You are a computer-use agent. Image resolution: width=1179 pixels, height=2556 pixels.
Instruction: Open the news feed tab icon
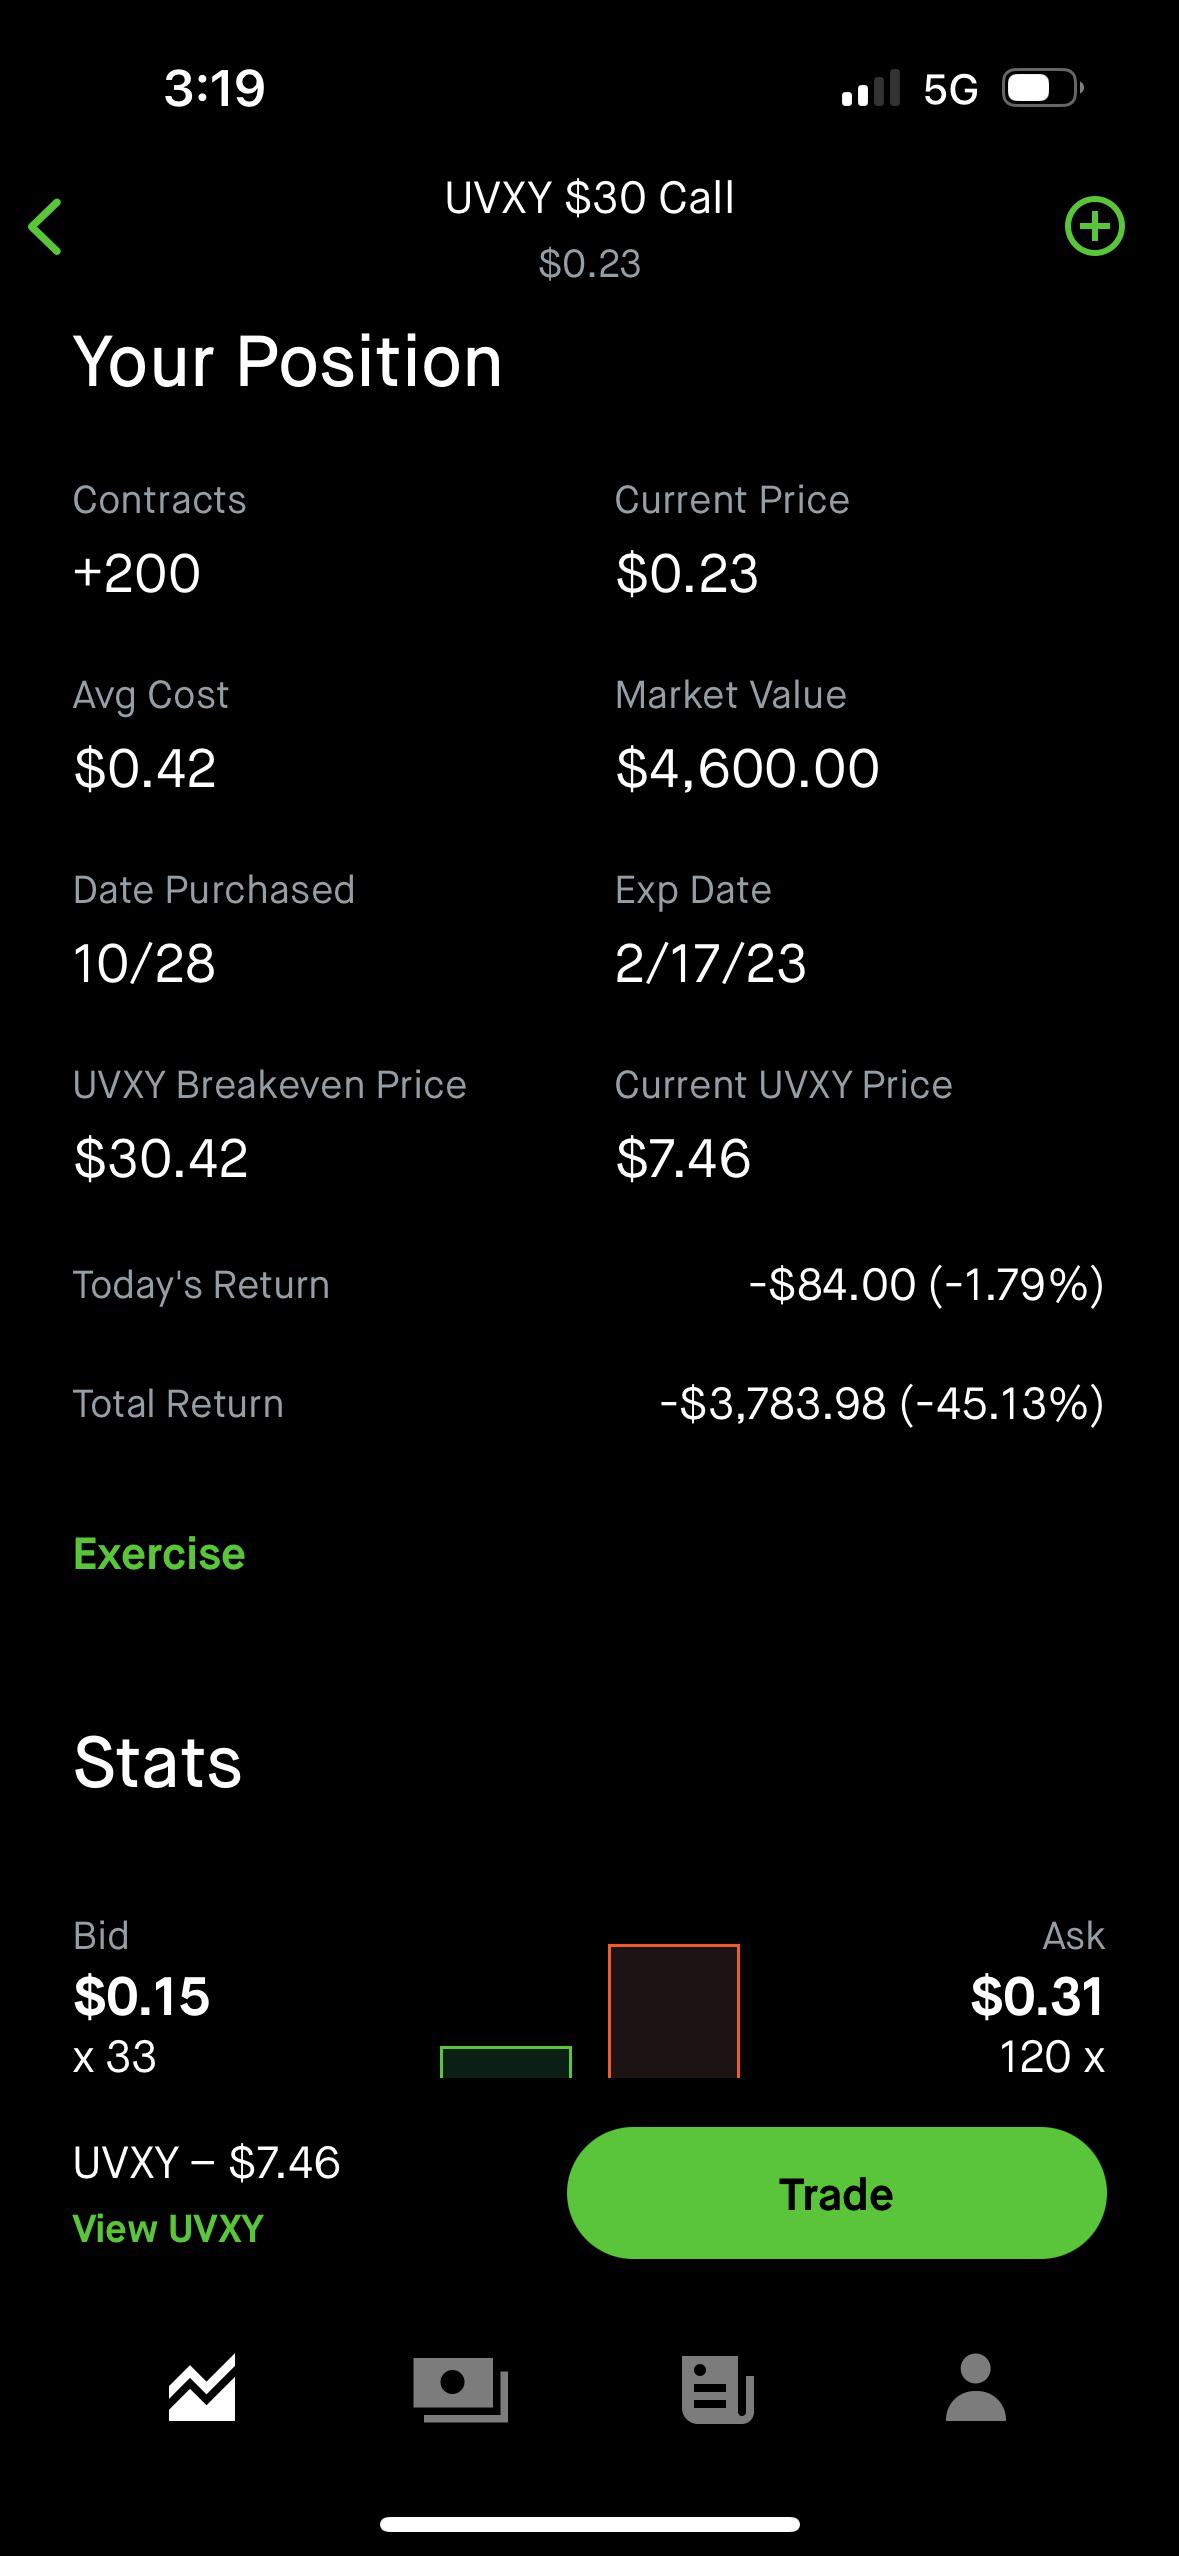(717, 2388)
